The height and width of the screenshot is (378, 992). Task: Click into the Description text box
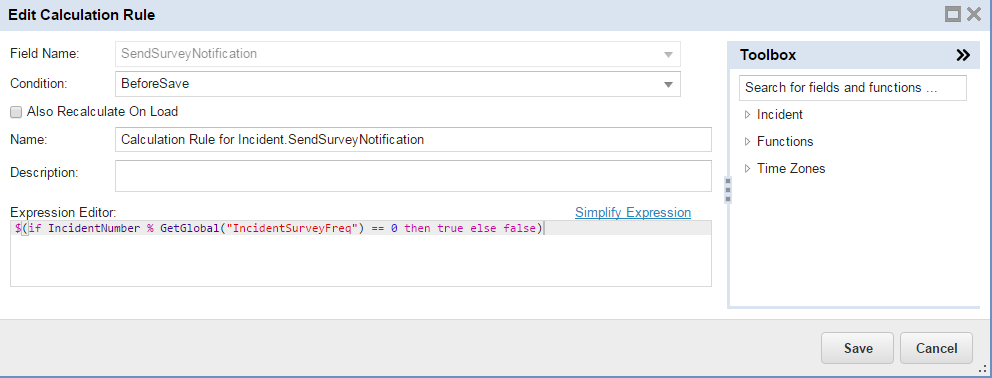[413, 176]
